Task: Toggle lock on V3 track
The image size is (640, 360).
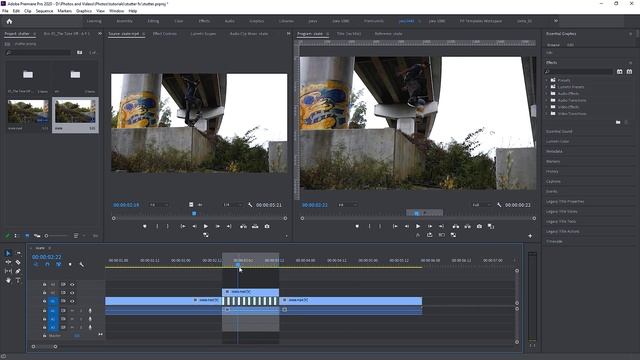Action: [44, 284]
